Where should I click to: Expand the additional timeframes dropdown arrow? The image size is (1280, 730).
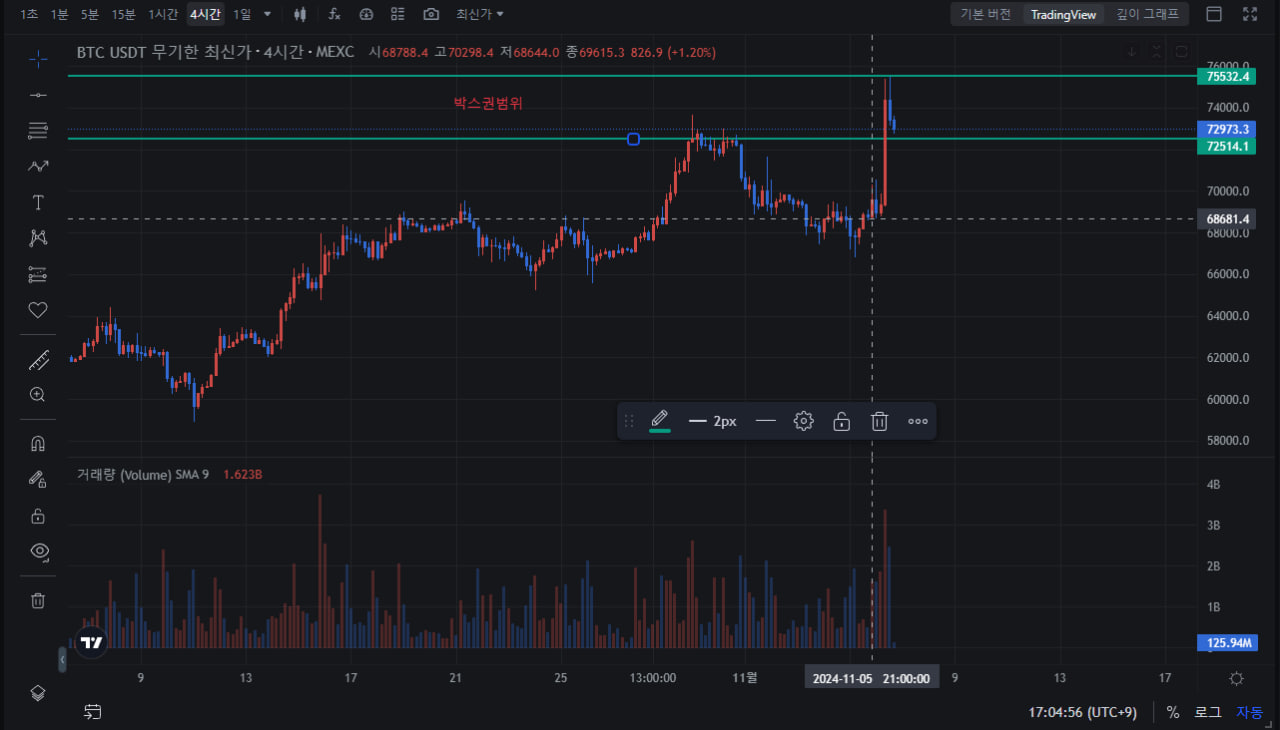267,14
